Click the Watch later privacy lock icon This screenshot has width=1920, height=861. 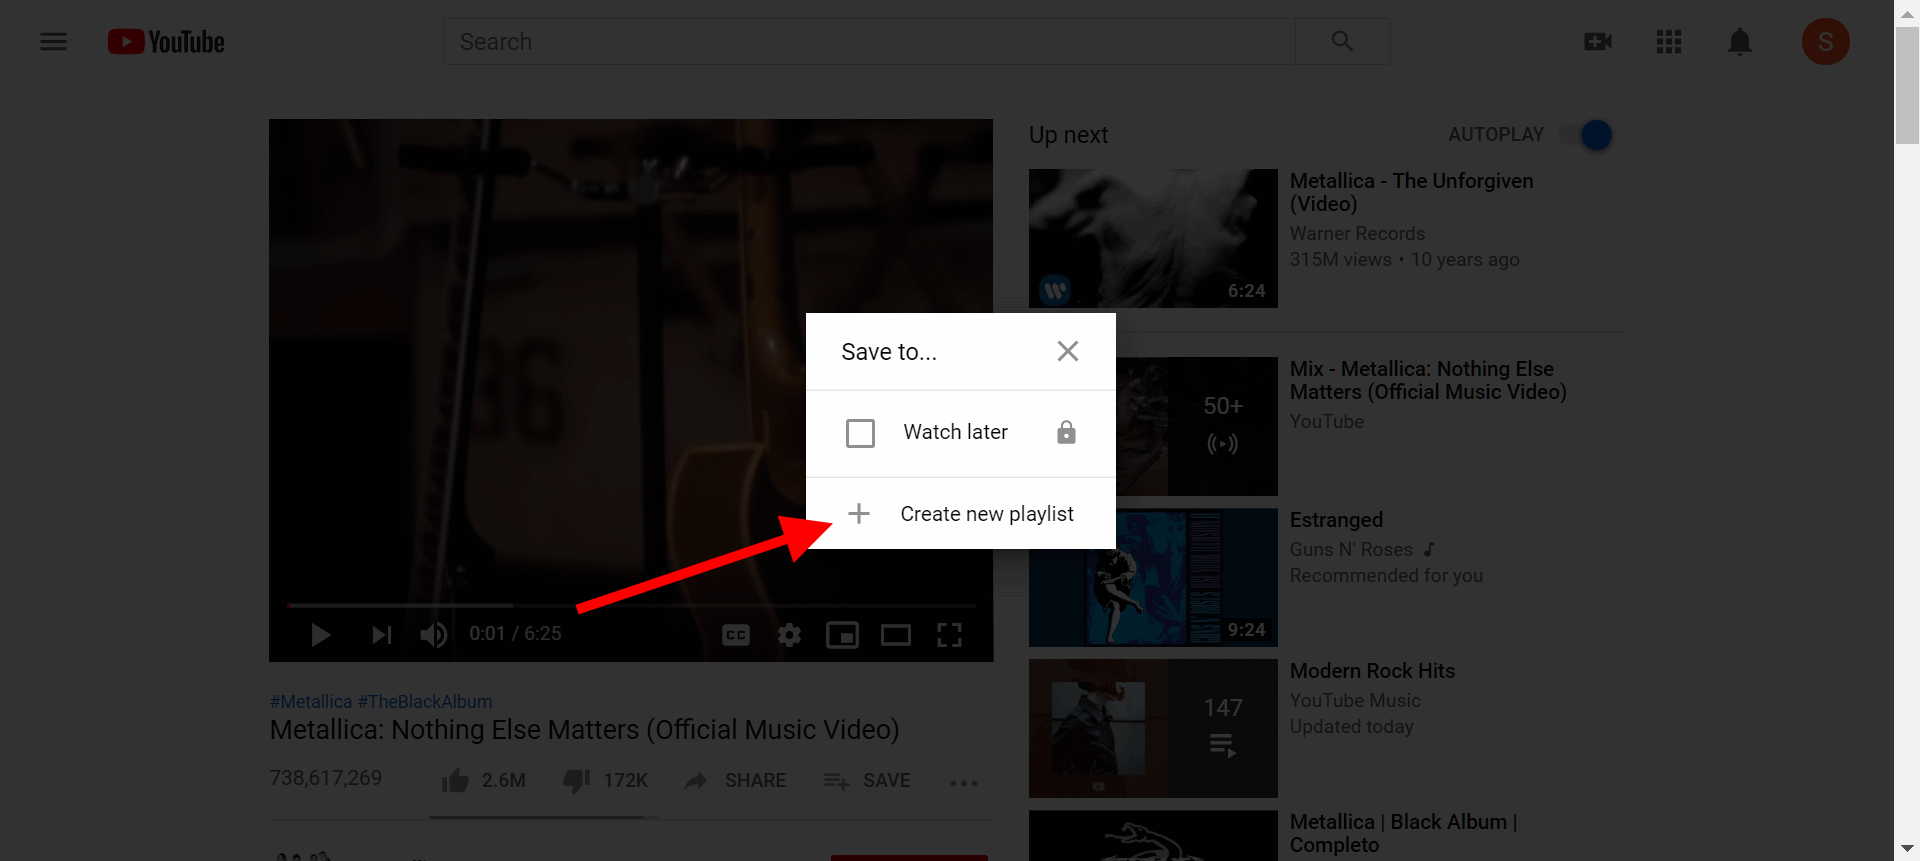[1067, 432]
